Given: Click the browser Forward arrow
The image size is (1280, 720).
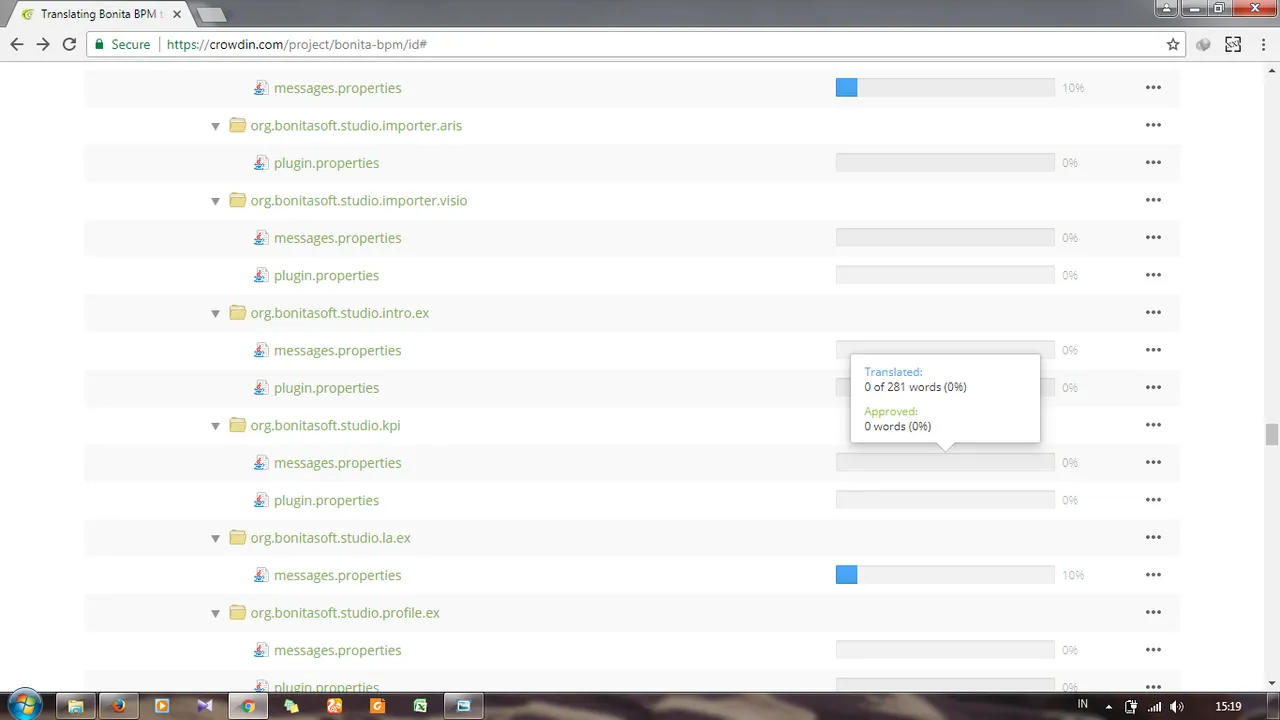Looking at the screenshot, I should click(43, 44).
